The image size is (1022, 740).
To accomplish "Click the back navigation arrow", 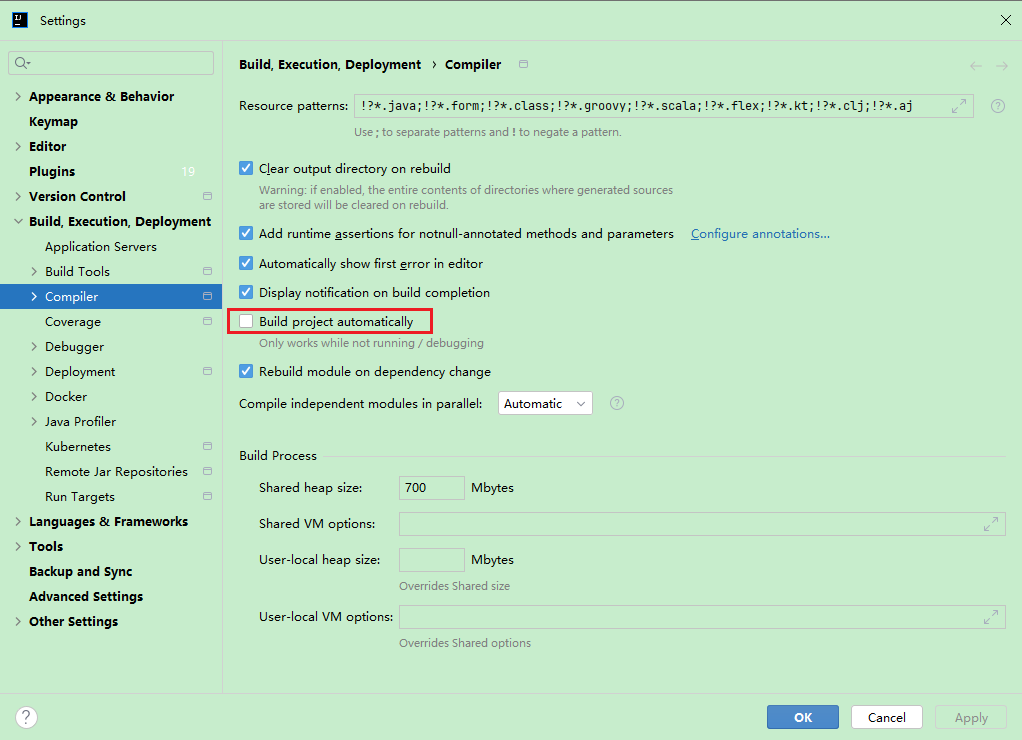I will point(976,66).
